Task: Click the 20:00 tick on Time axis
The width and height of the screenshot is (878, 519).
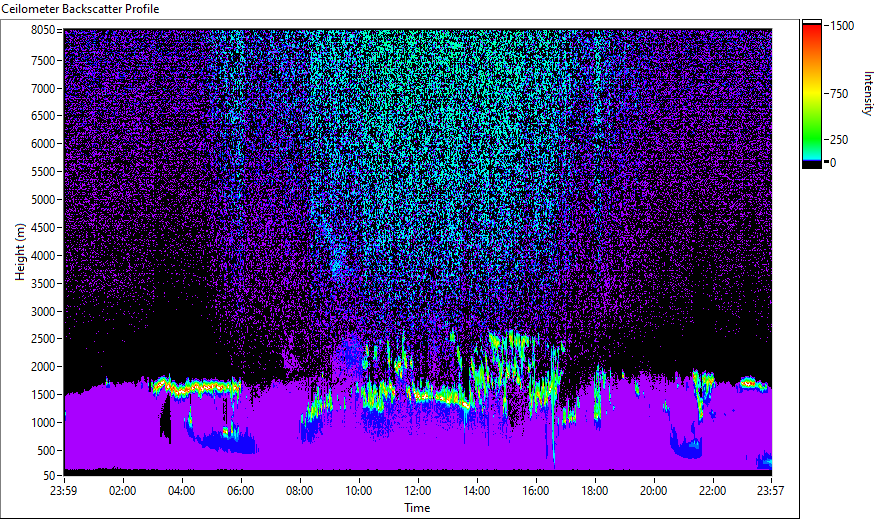Action: click(653, 491)
